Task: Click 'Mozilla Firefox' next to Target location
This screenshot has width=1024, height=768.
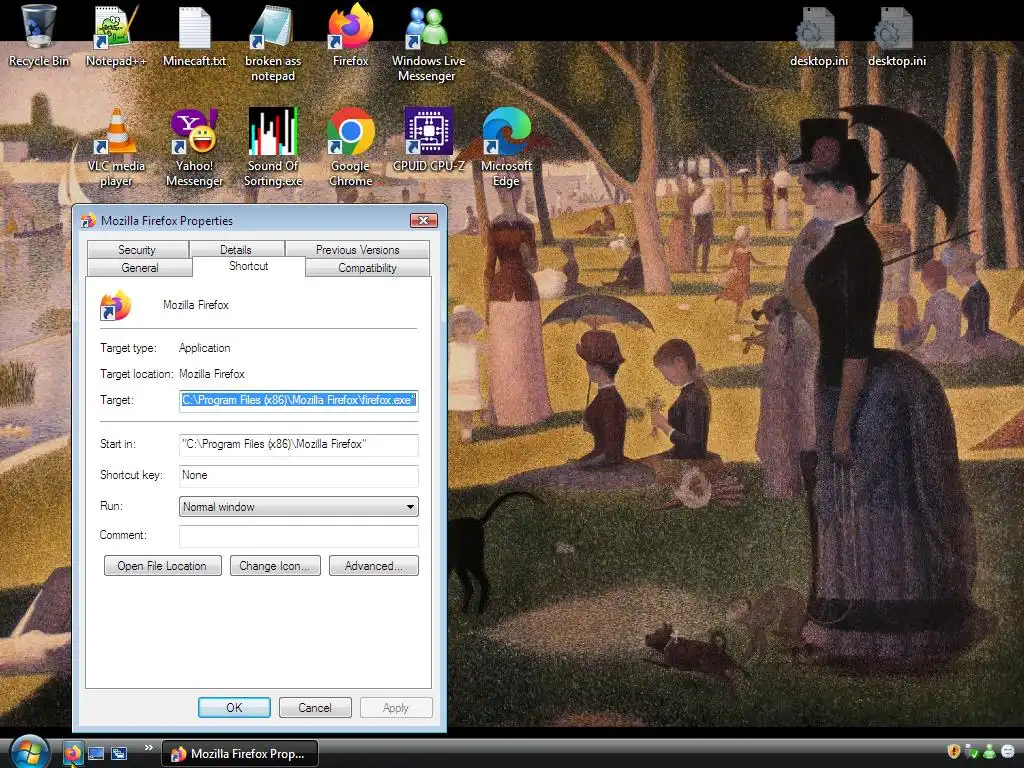Action: tap(212, 374)
